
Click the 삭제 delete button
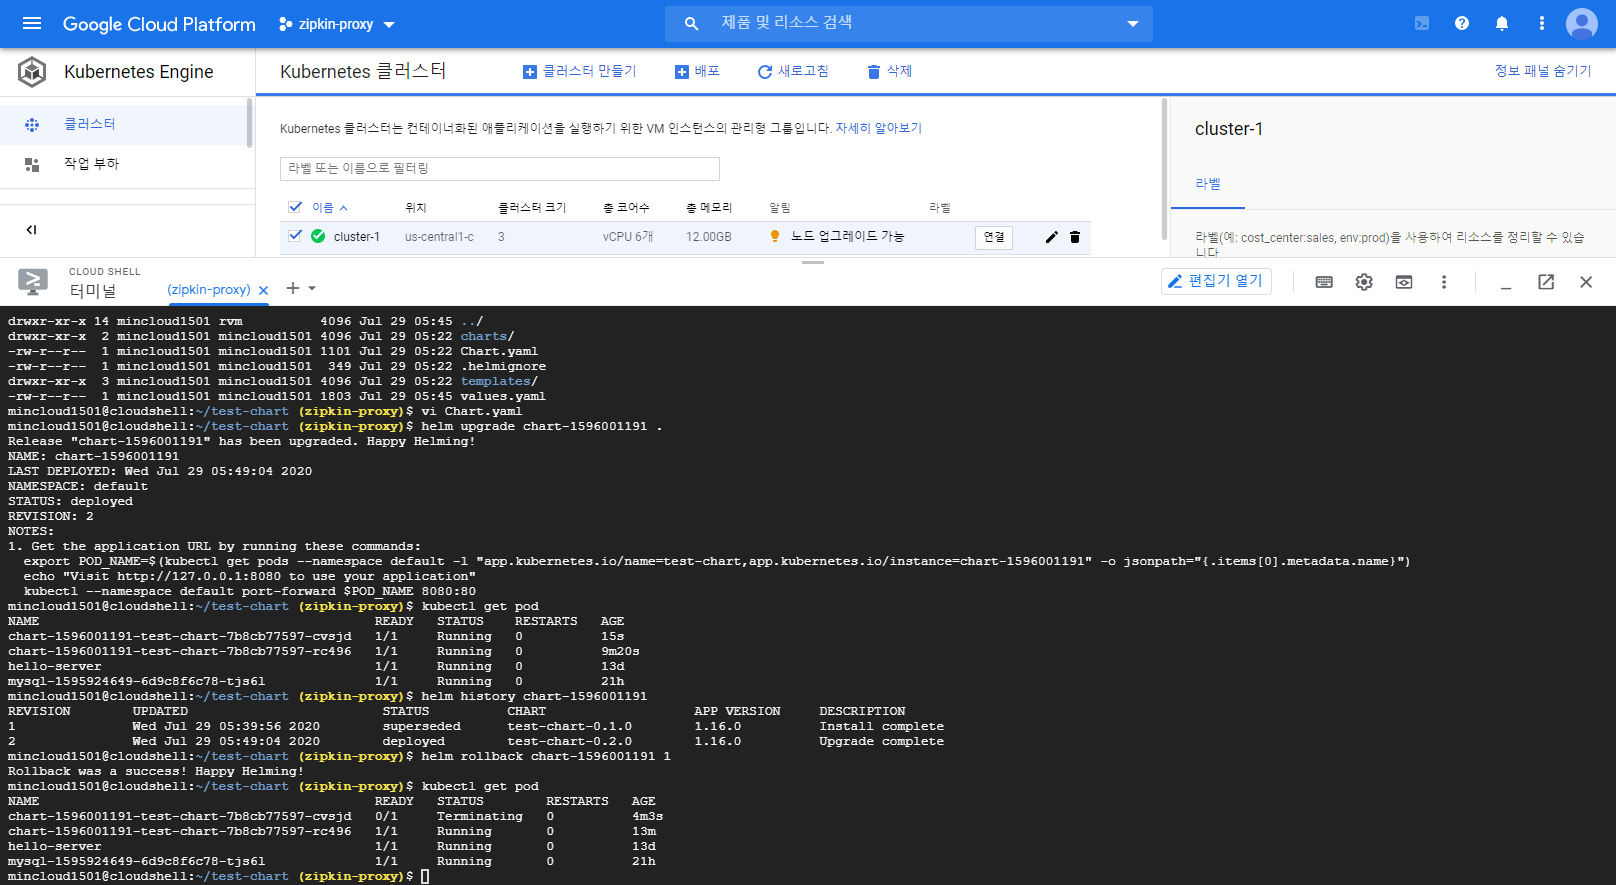(889, 71)
